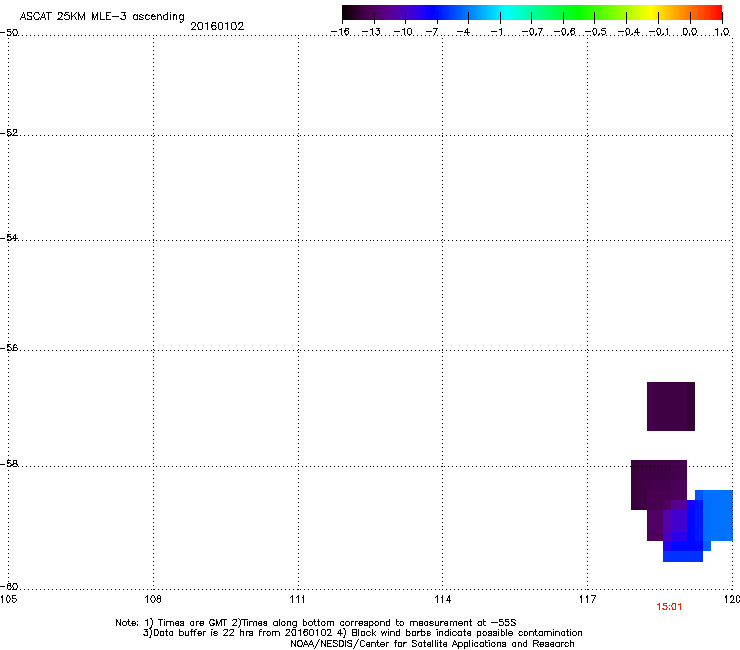Click the colorbar label 1.0
The width and height of the screenshot is (740, 650).
point(722,32)
